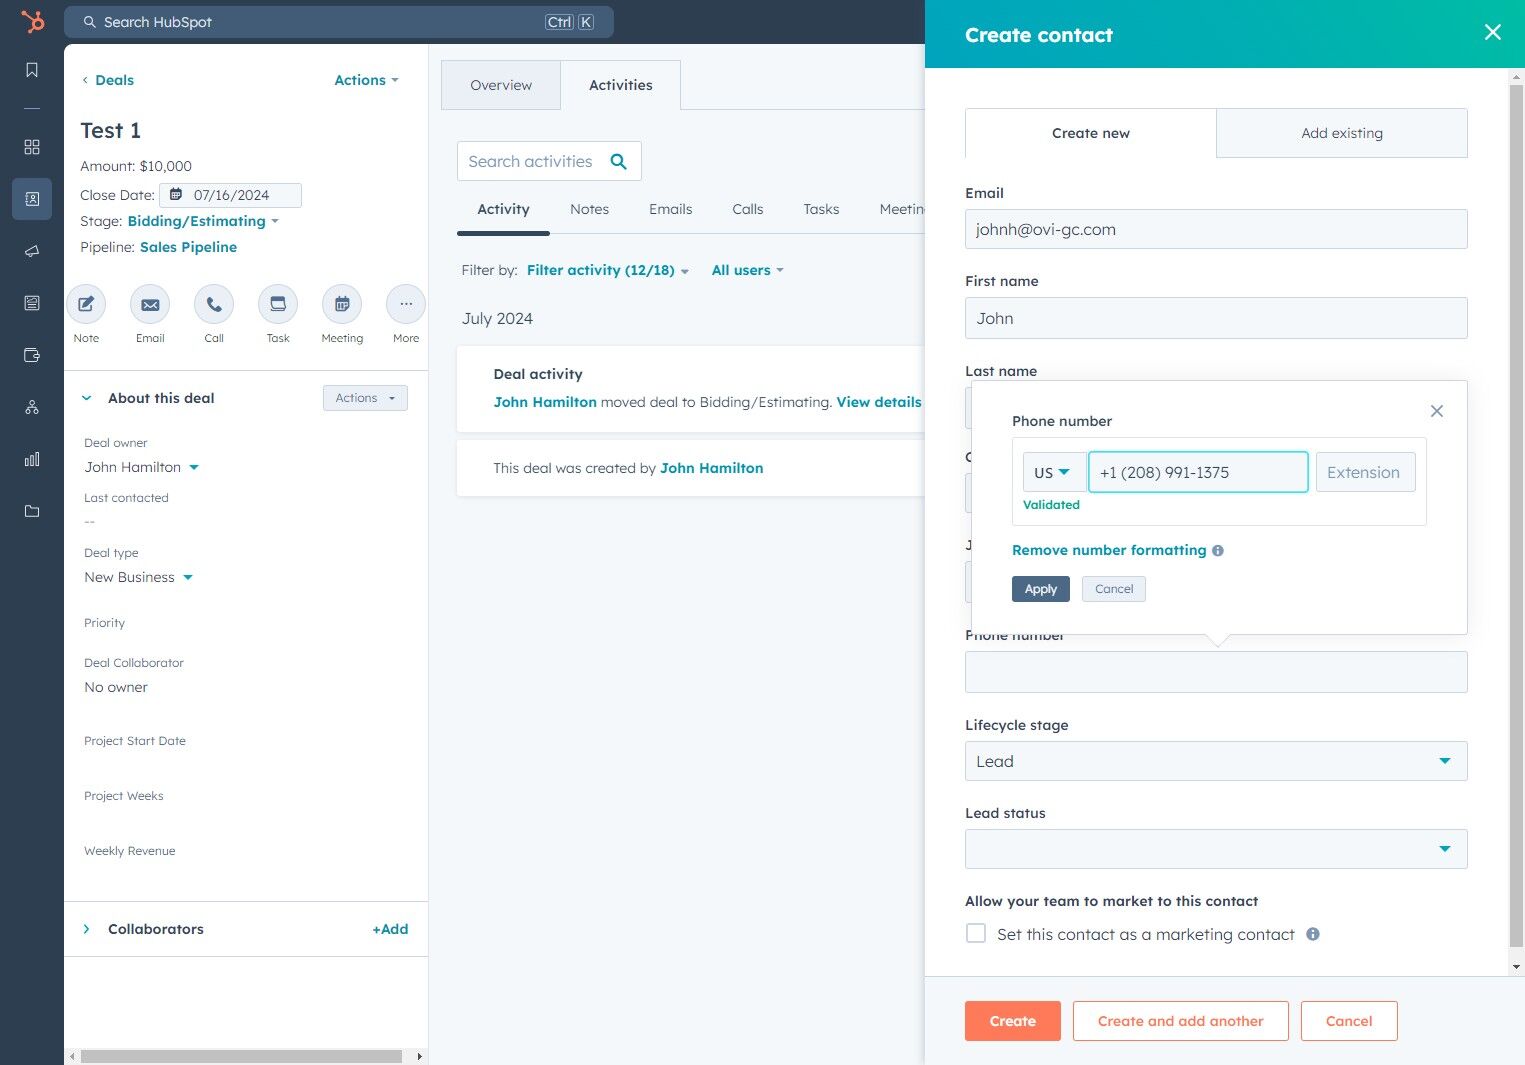Open the Sales Pipeline link
The image size is (1525, 1065).
click(x=188, y=247)
